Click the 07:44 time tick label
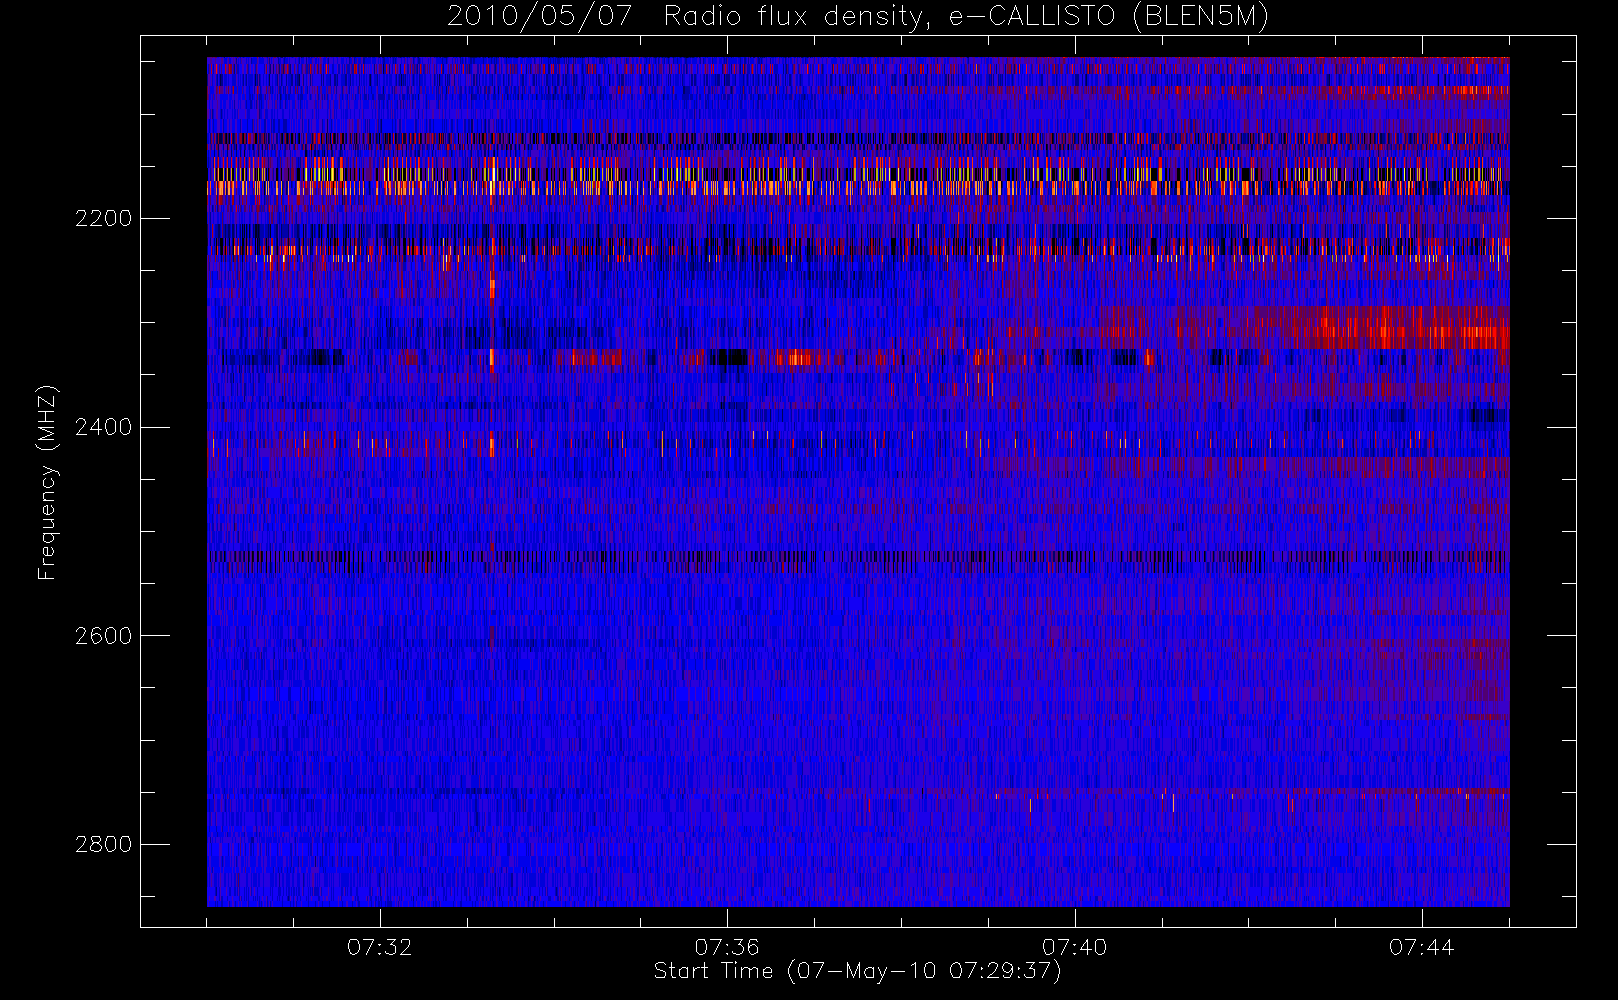The width and height of the screenshot is (1618, 1000). click(1422, 946)
